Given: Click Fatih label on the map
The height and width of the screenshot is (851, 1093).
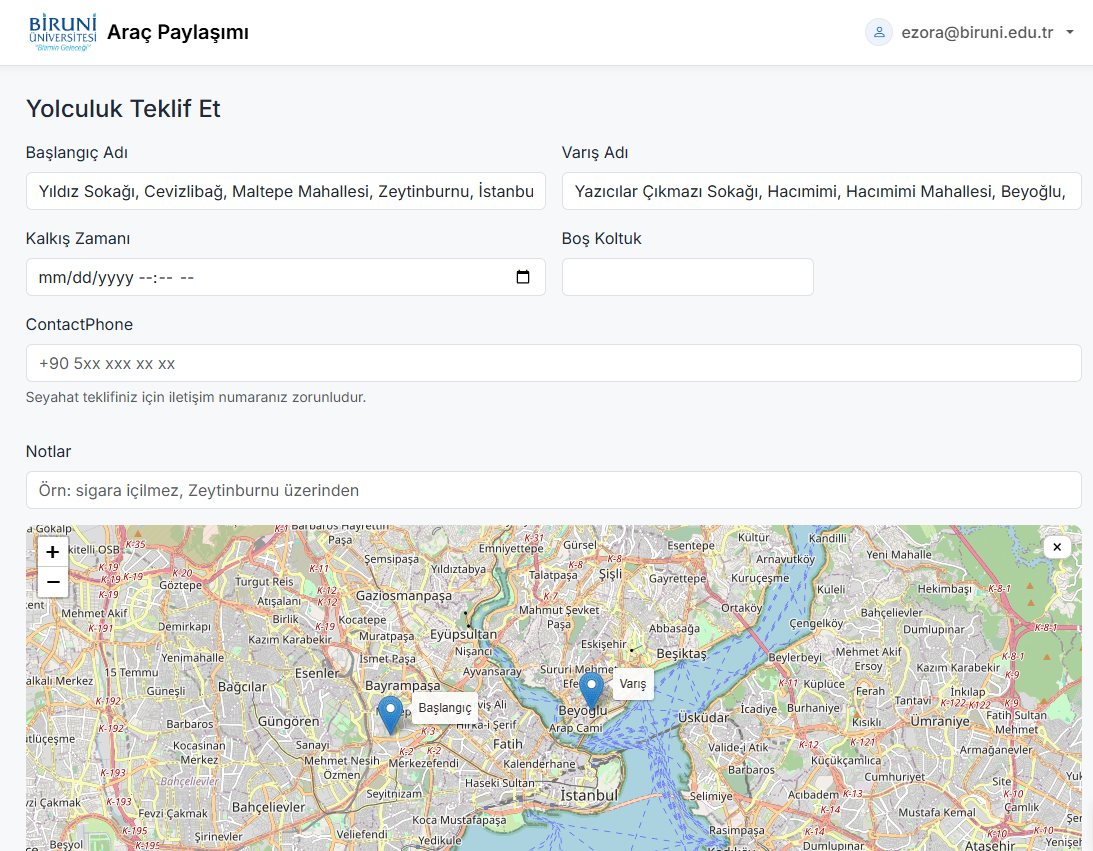Looking at the screenshot, I should tap(507, 744).
